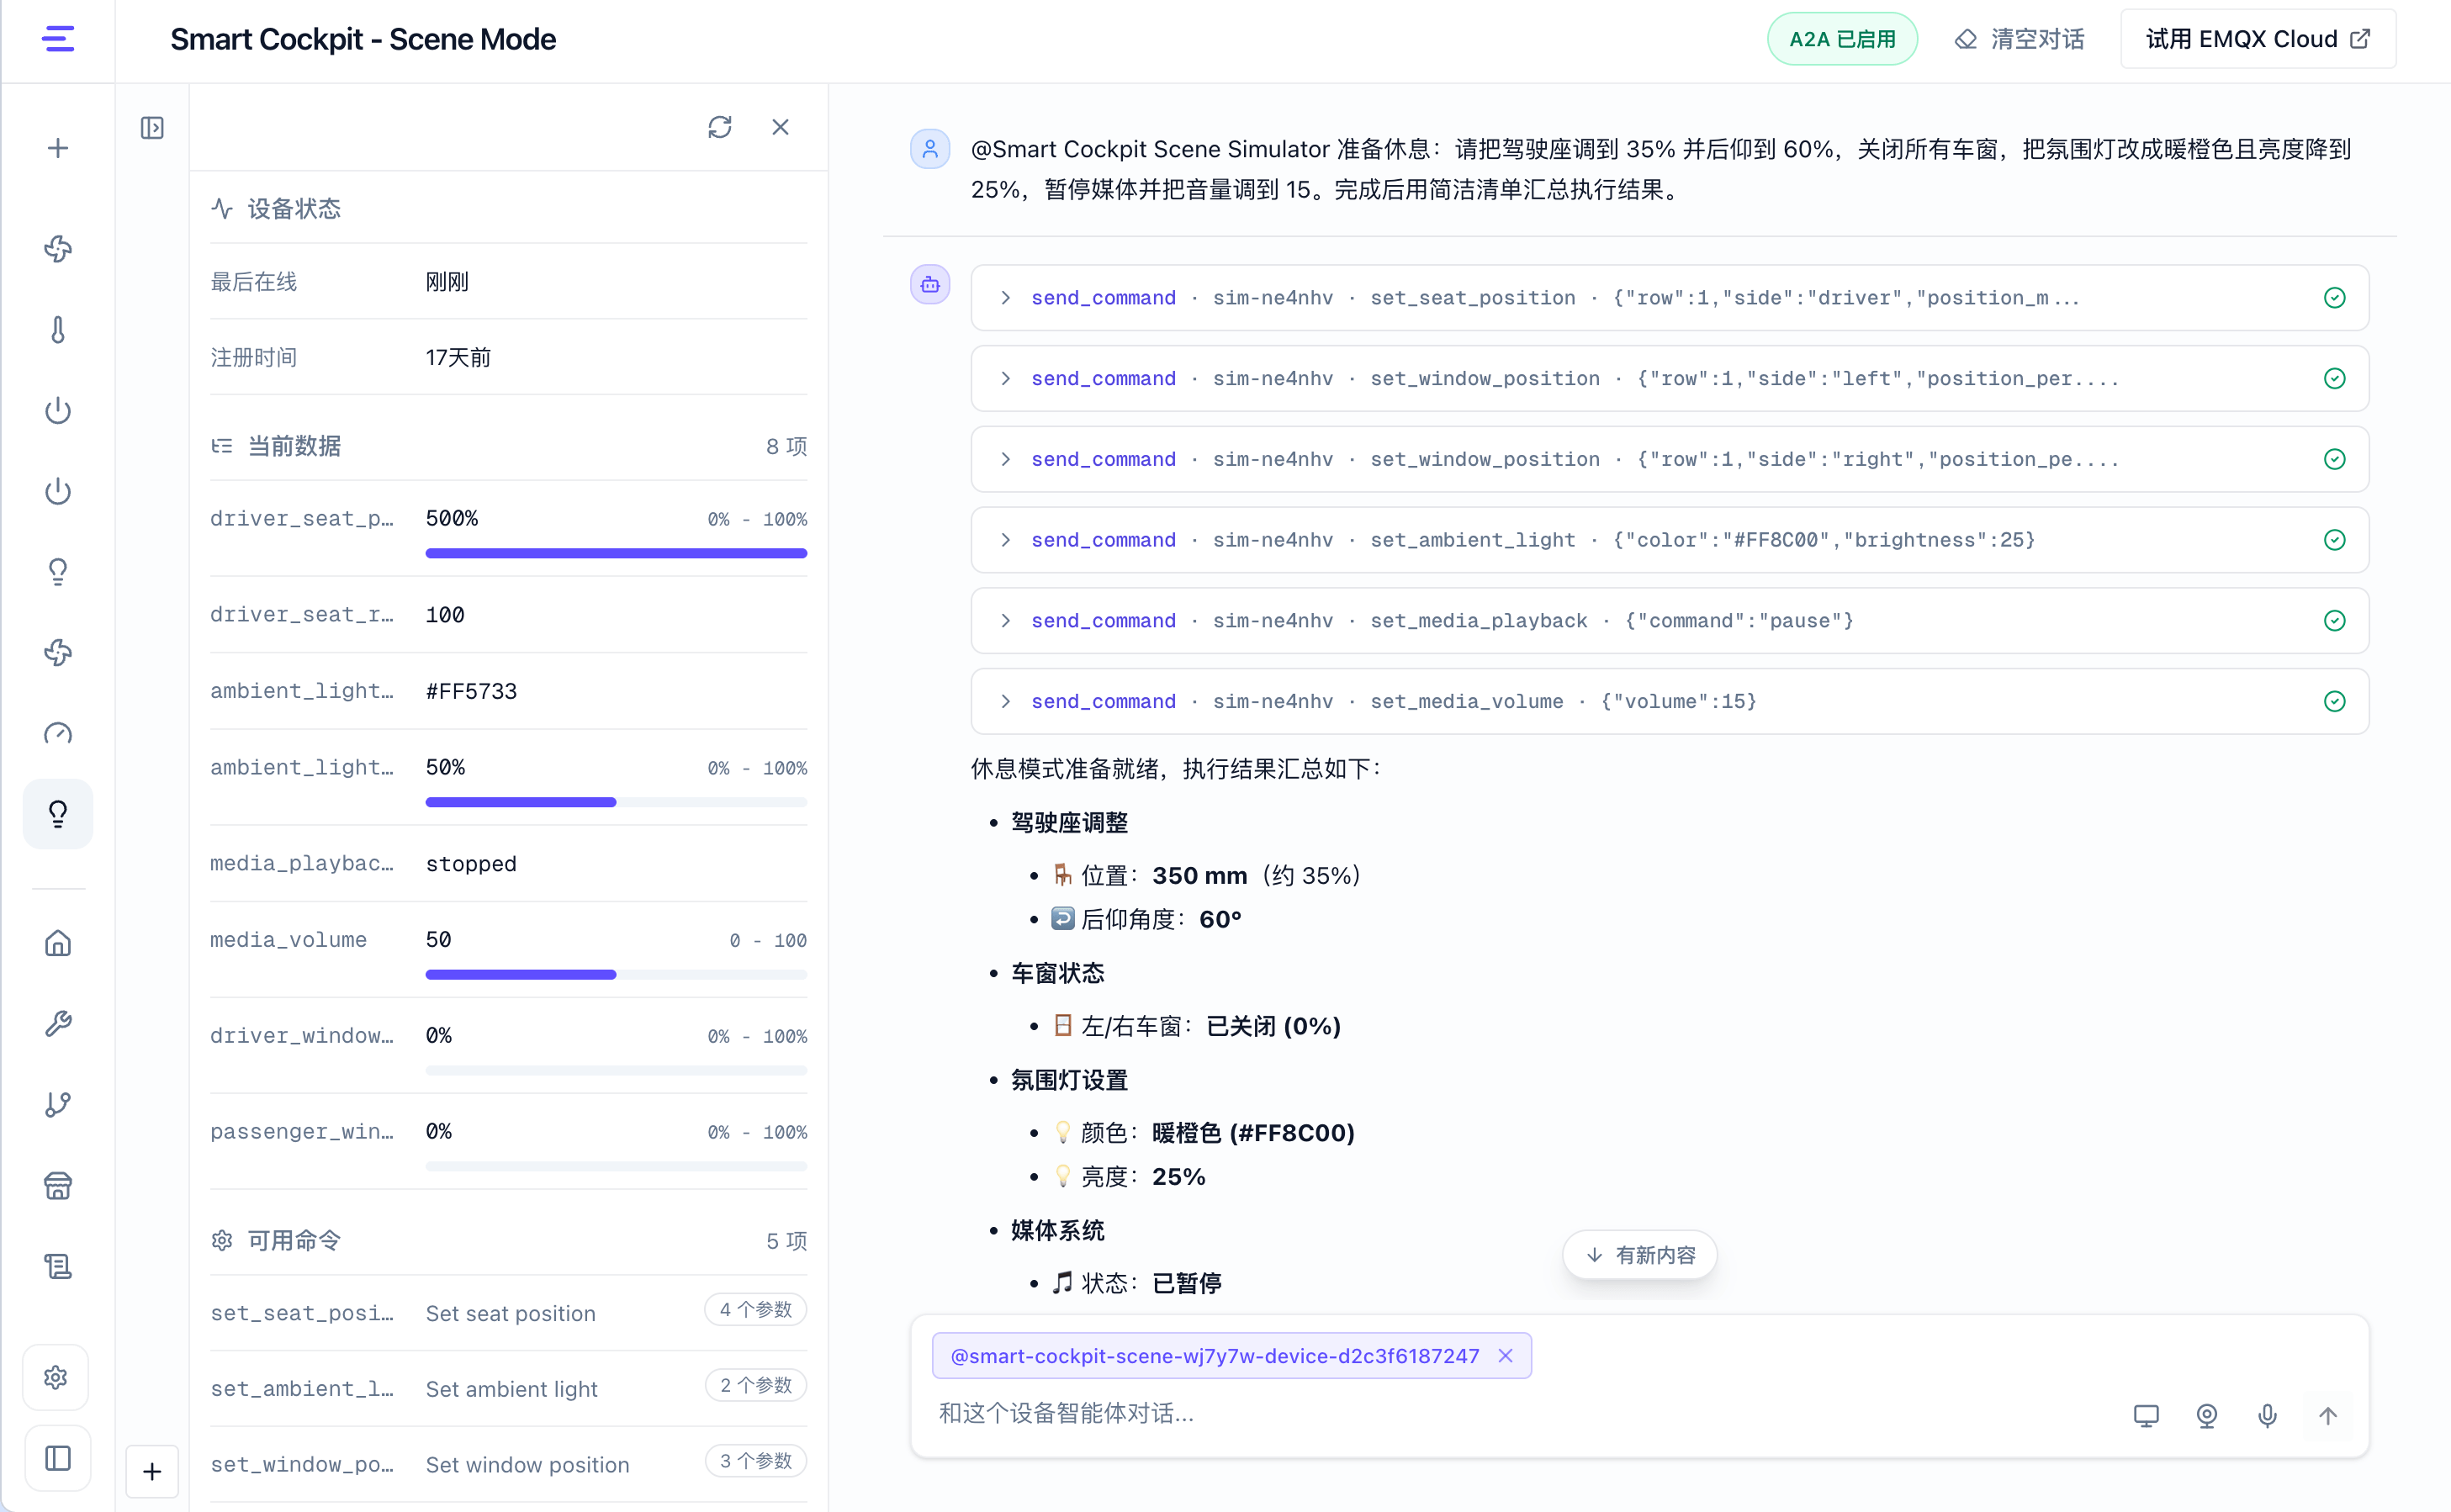Click the passenger_window 0% value
Screen dimensions: 2451x1512
click(439, 1131)
